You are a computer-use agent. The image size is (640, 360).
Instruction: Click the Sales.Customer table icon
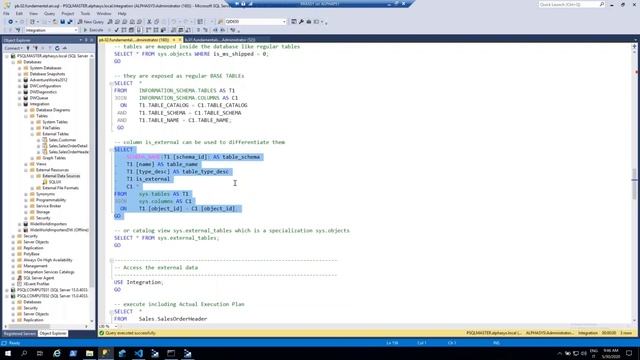point(45,140)
